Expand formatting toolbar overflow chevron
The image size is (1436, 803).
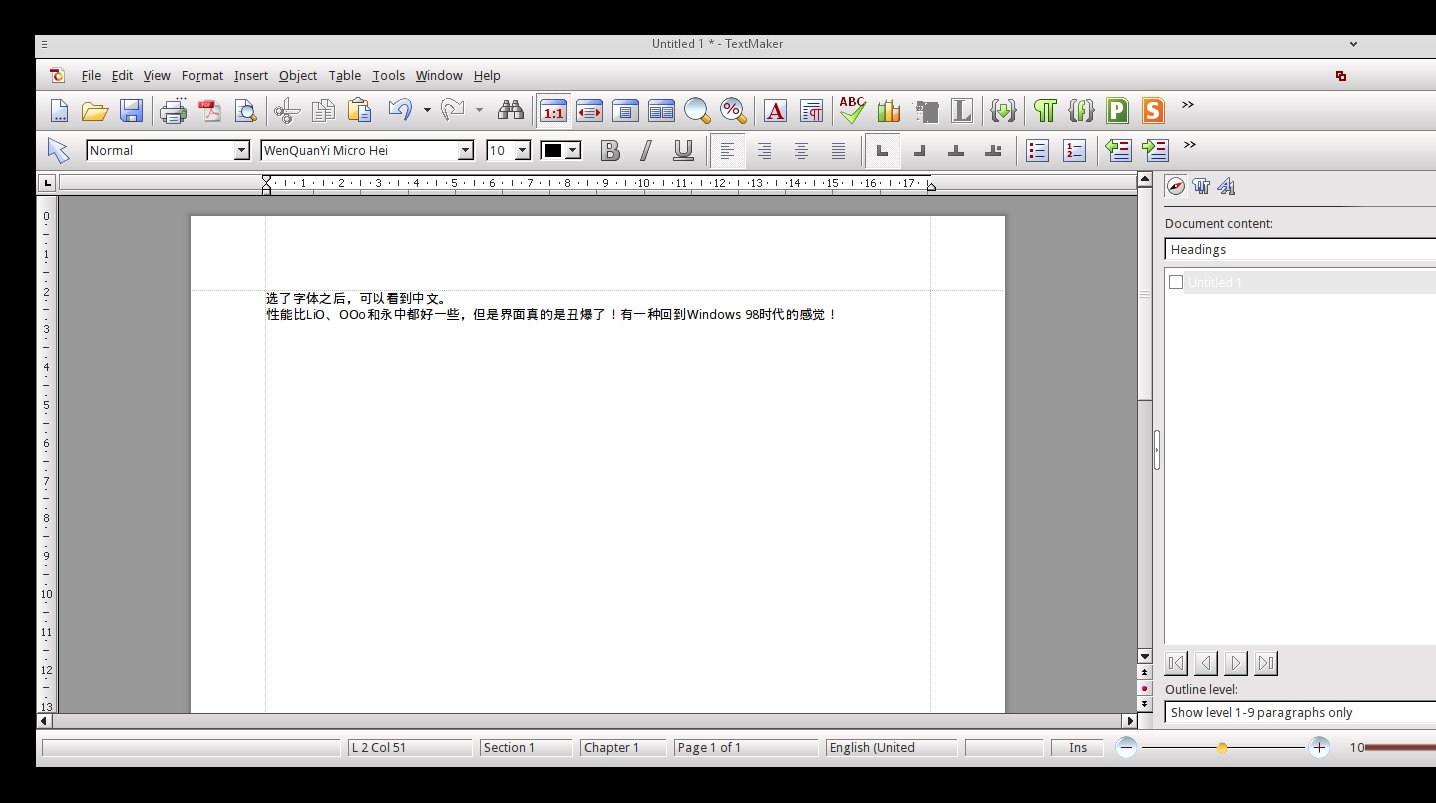(1189, 145)
